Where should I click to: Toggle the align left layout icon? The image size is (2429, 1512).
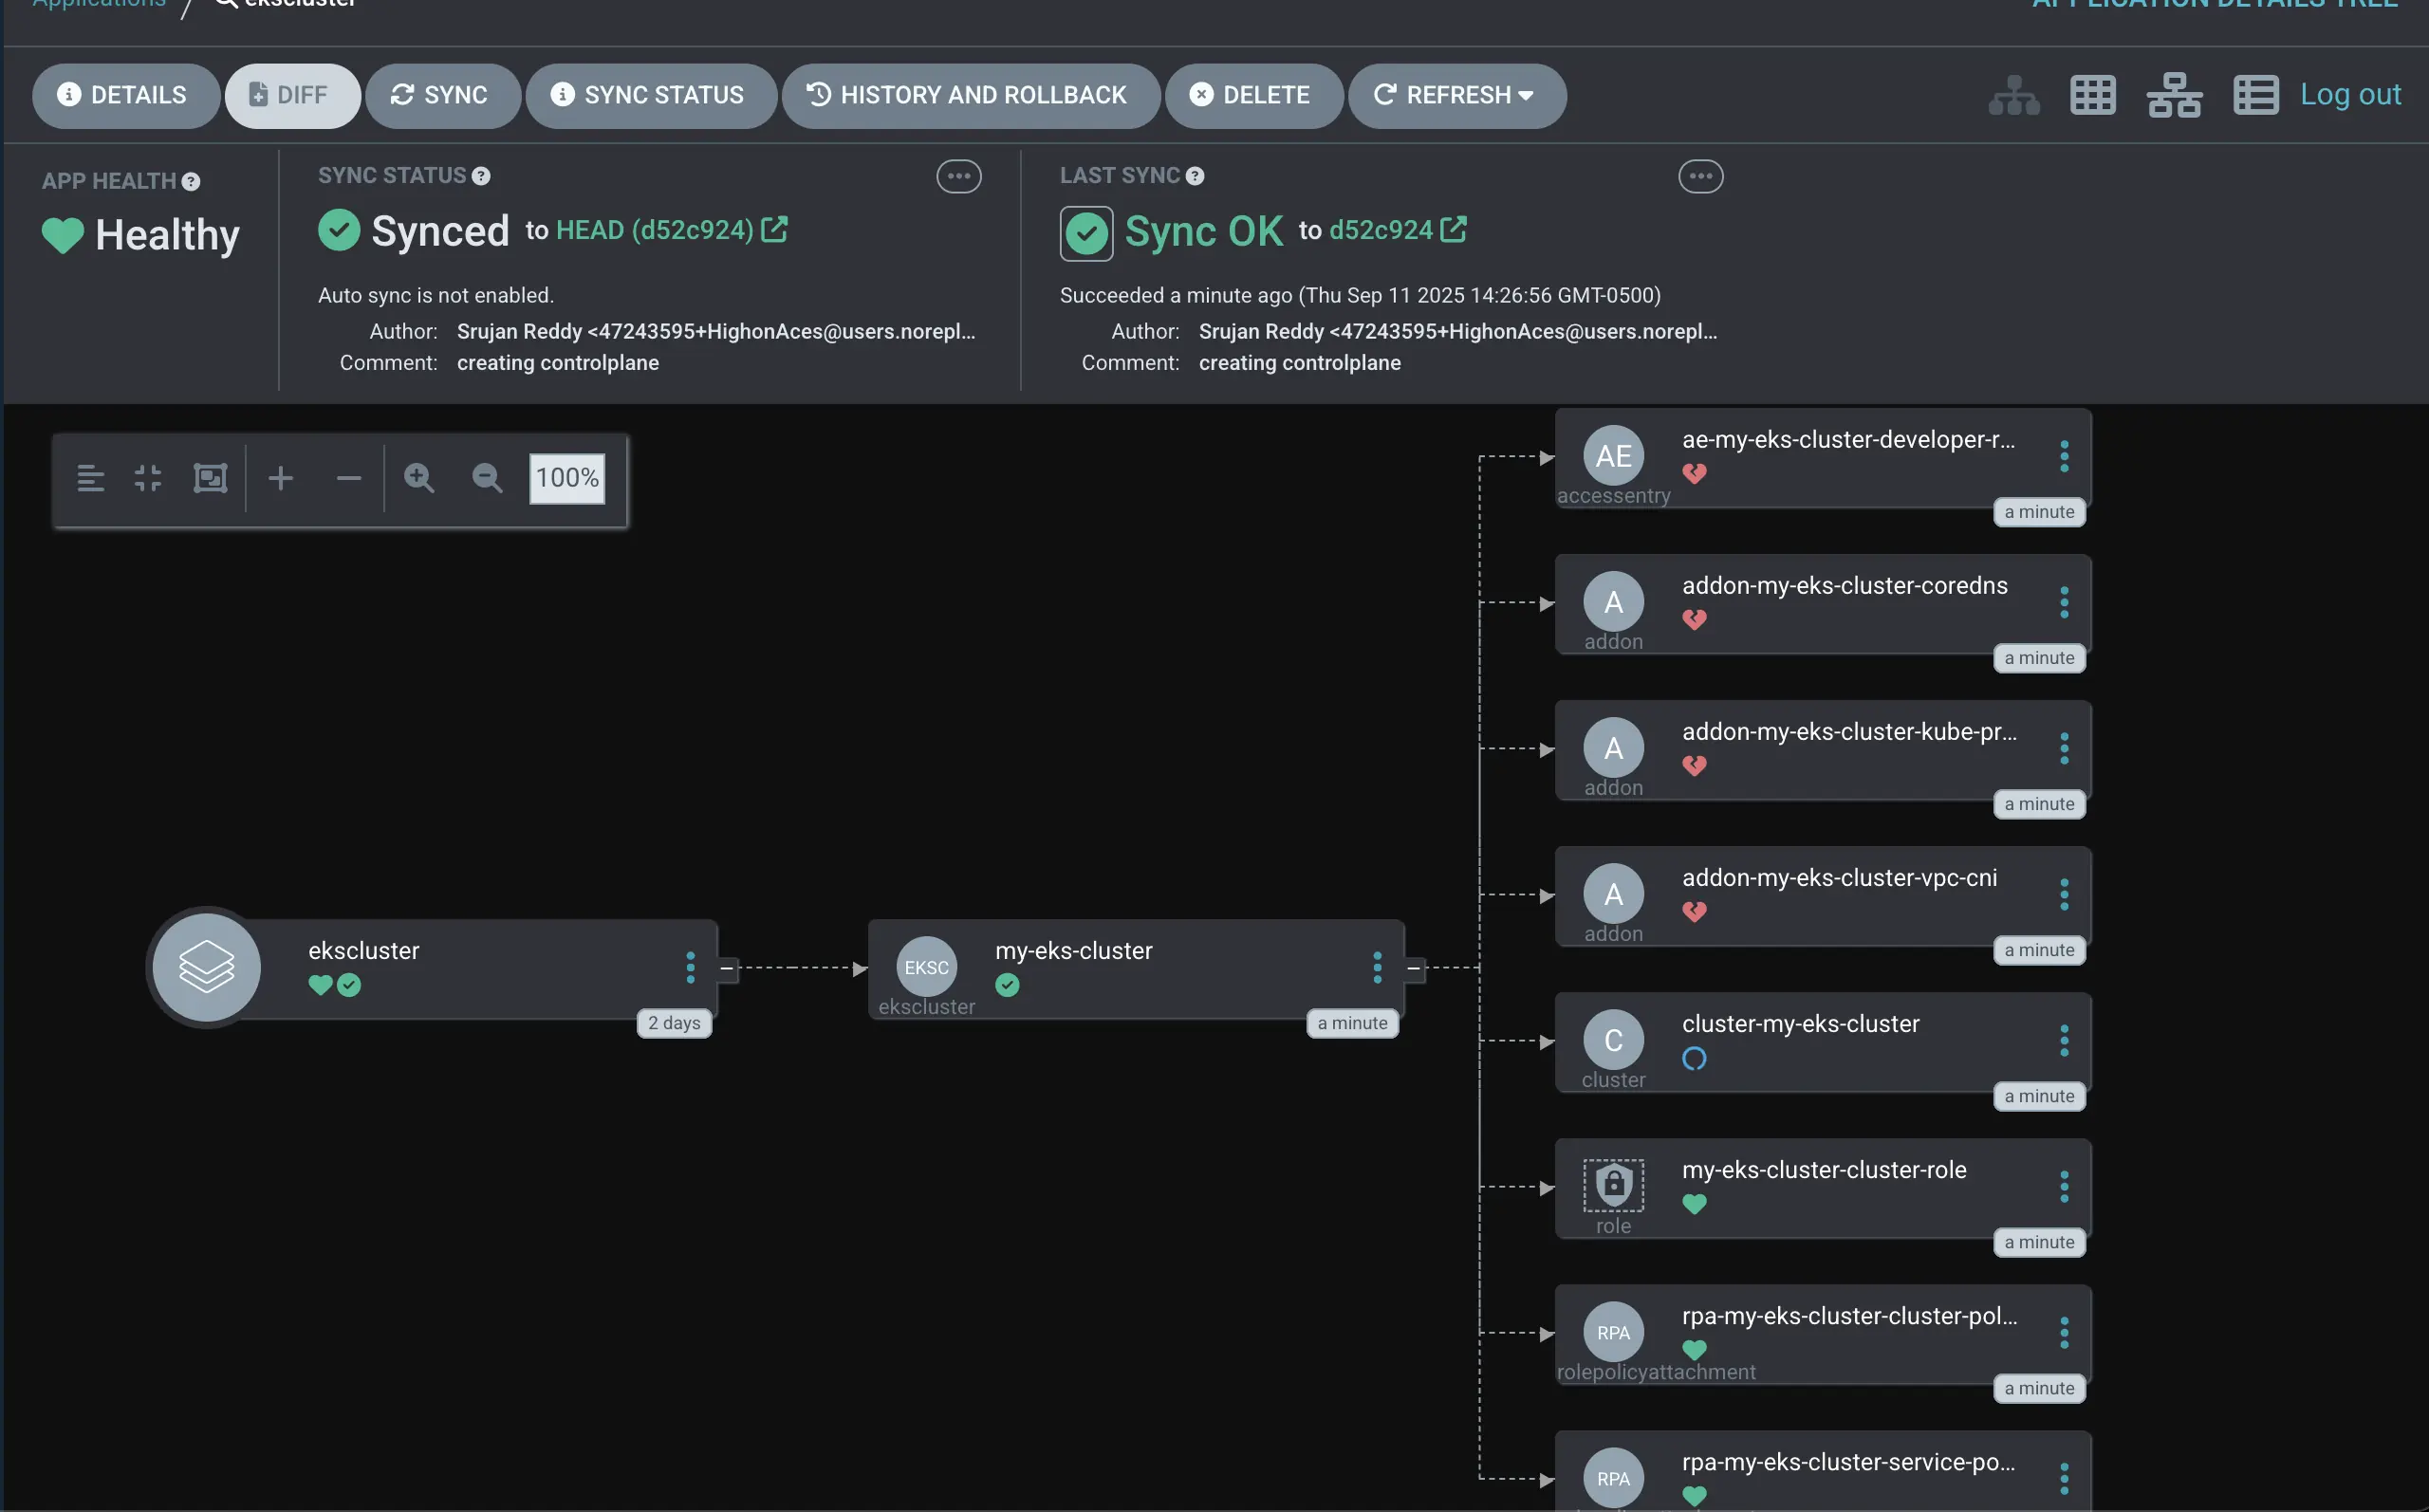(x=91, y=478)
